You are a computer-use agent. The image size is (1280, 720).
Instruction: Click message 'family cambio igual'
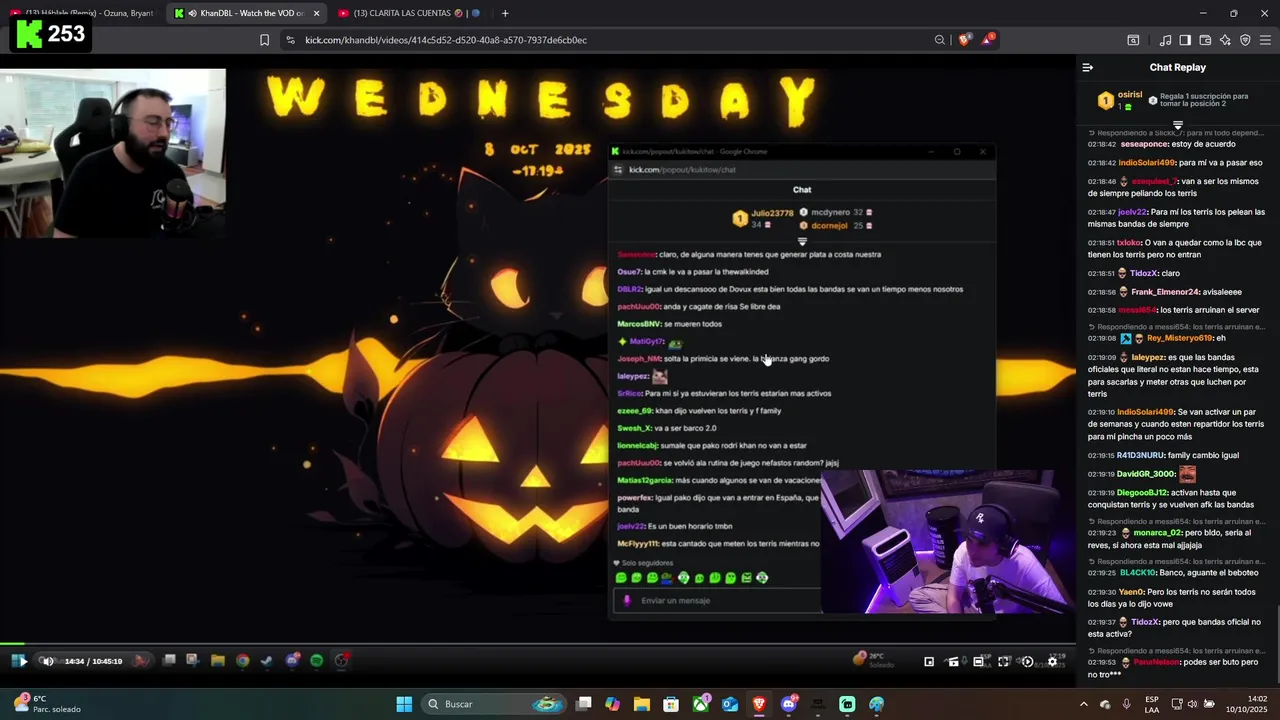pos(1204,455)
